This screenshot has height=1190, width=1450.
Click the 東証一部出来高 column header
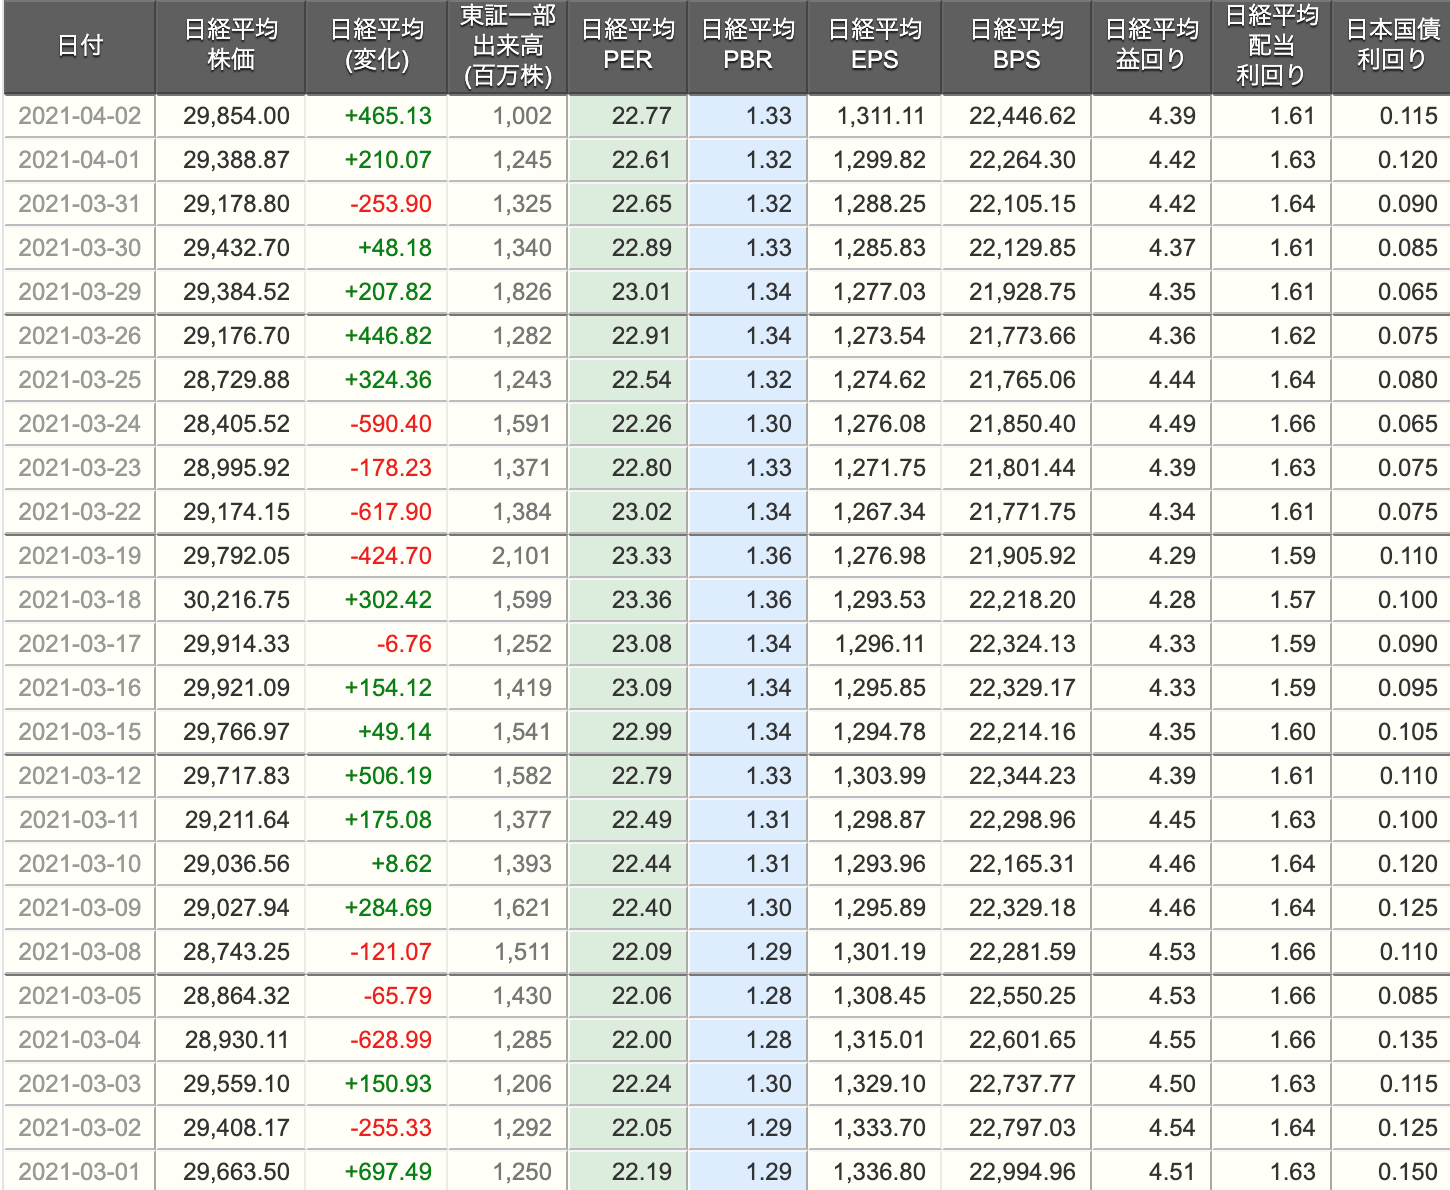508,46
